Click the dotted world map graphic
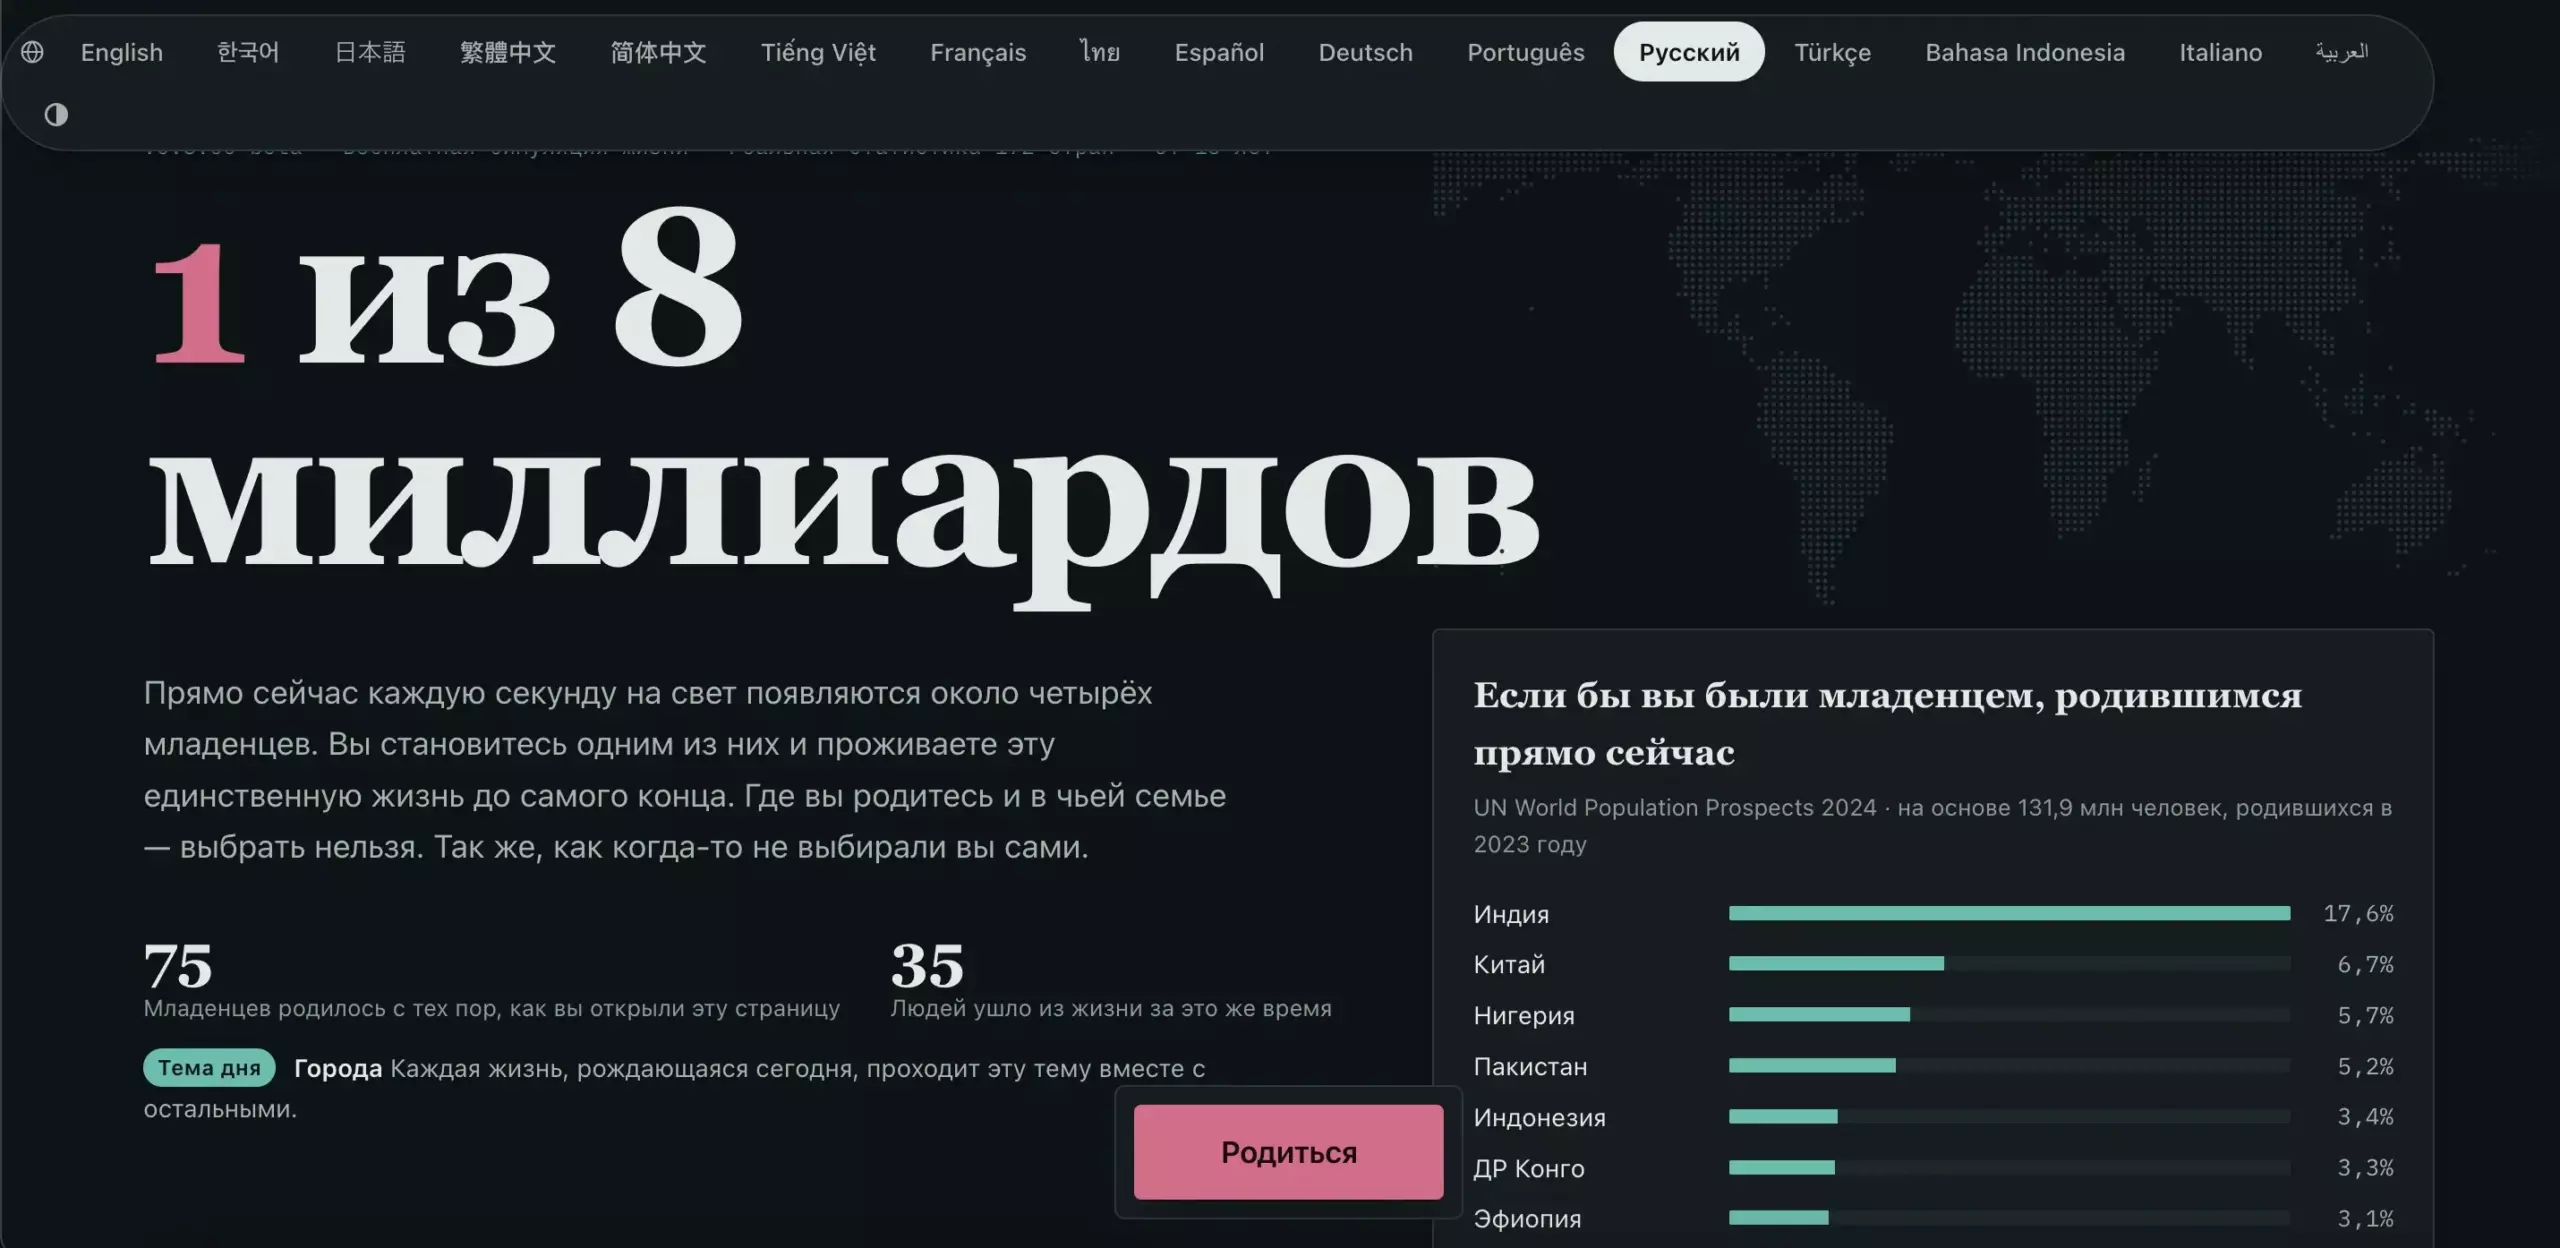 1990,370
